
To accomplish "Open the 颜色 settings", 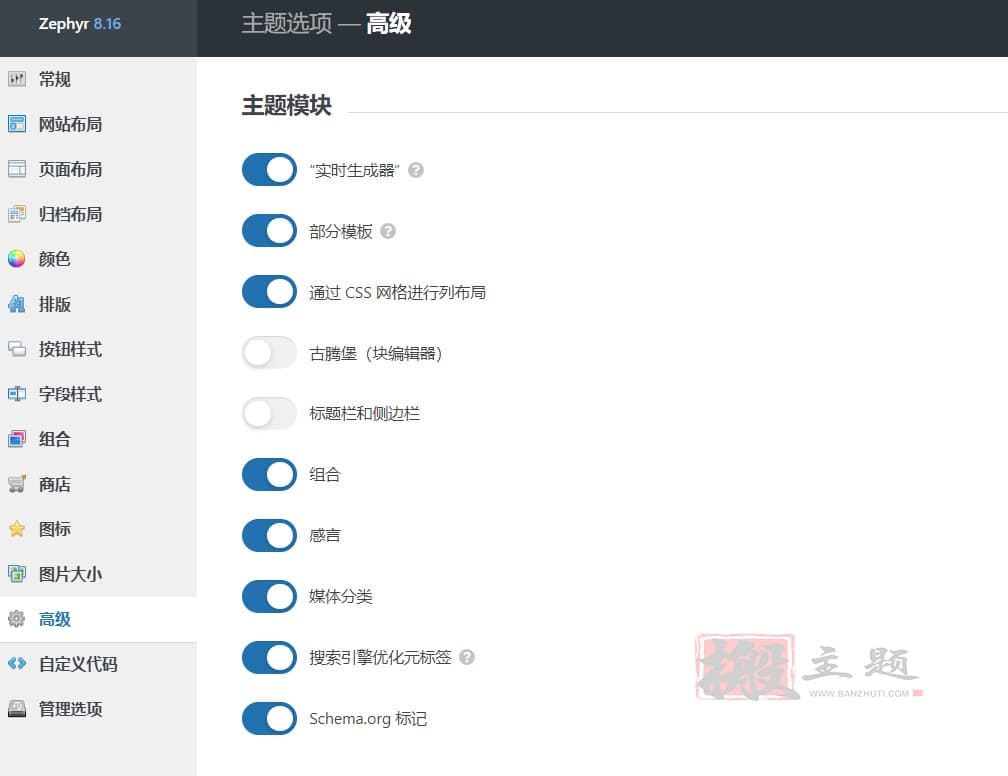I will click(98, 259).
